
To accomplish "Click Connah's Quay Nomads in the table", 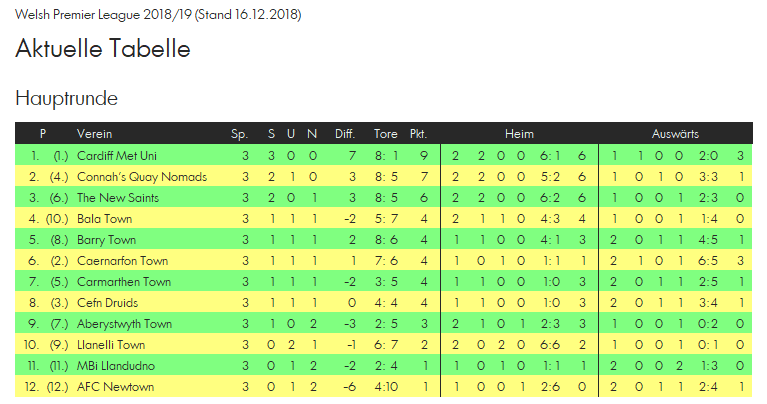I will click(141, 177).
